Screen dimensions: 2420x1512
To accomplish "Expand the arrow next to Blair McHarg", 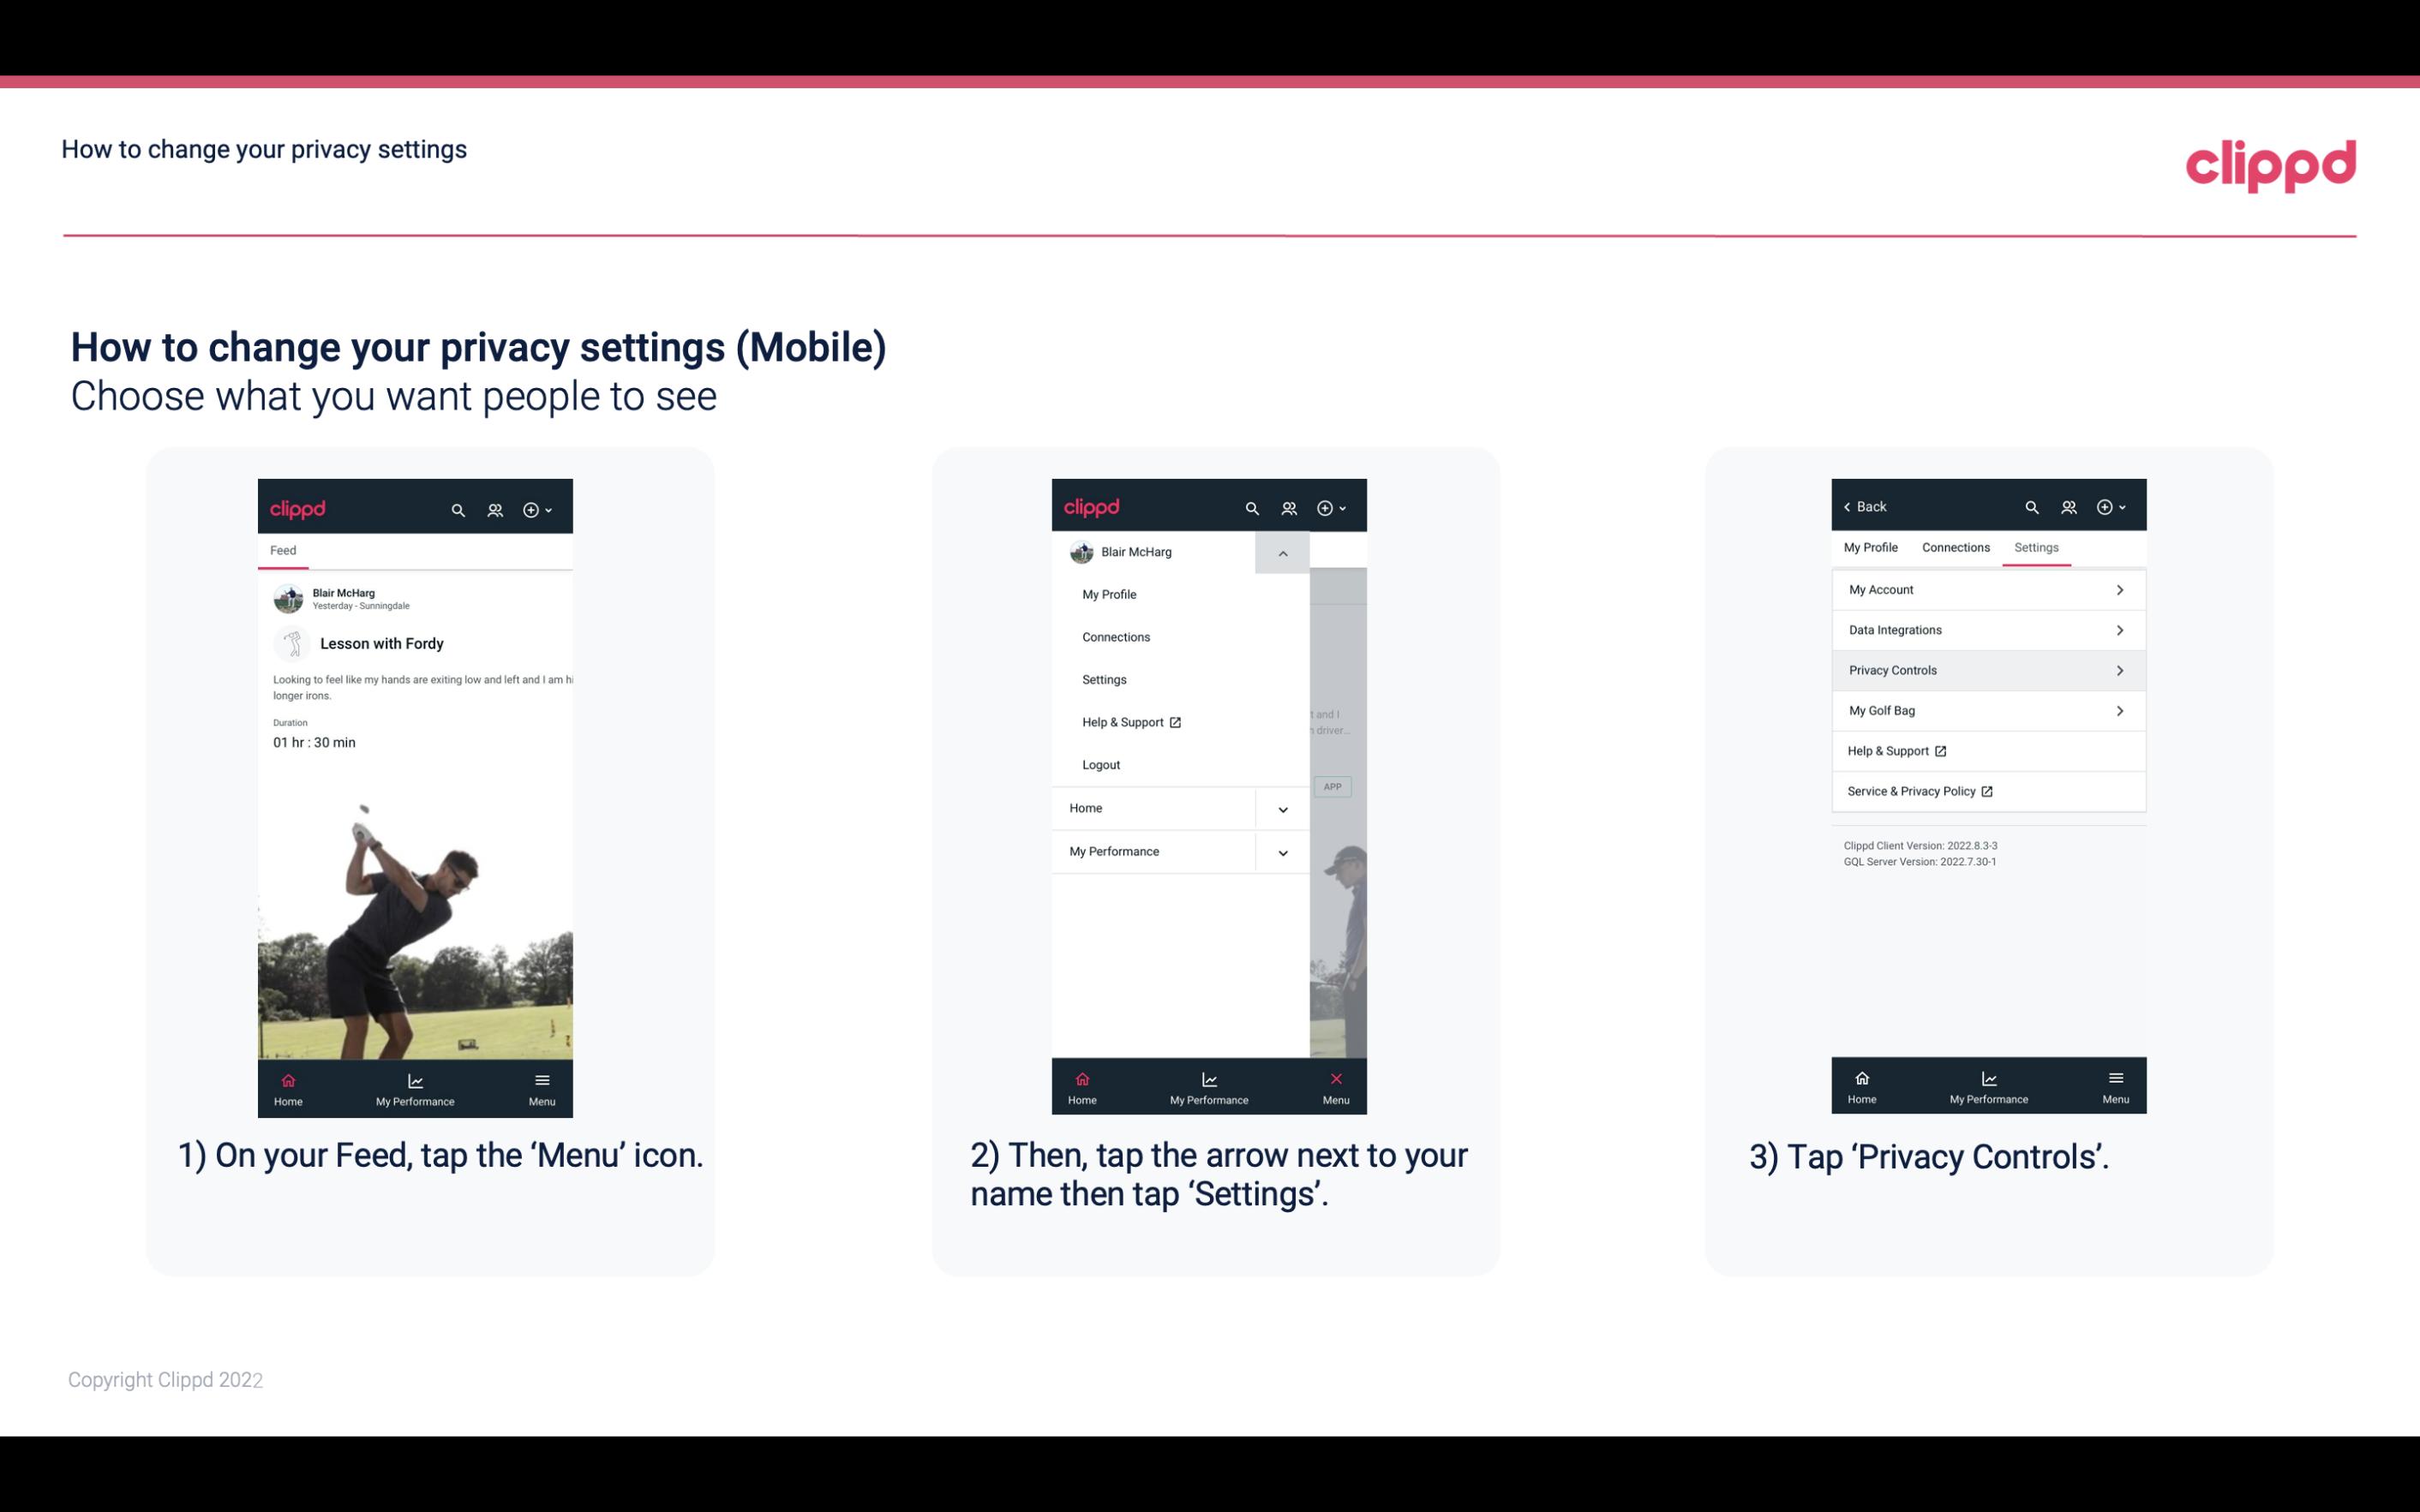I will click(x=1282, y=553).
